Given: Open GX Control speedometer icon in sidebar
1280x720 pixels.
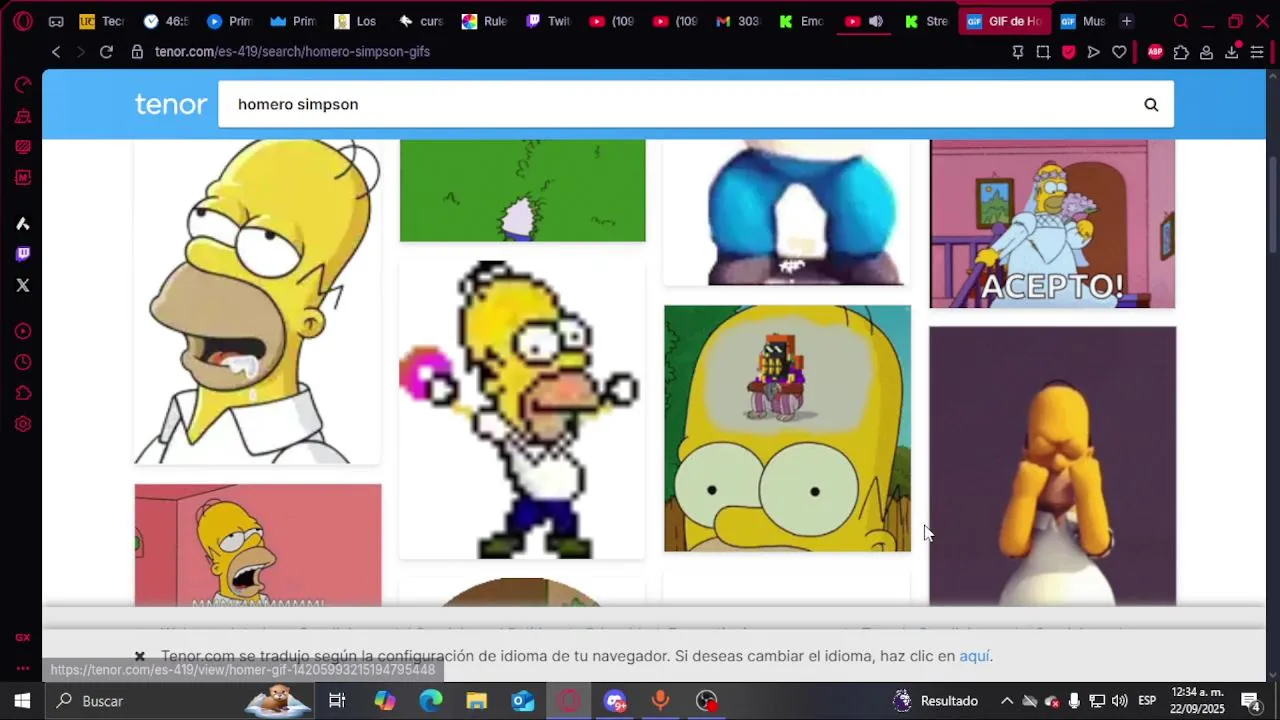Looking at the screenshot, I should [22, 84].
